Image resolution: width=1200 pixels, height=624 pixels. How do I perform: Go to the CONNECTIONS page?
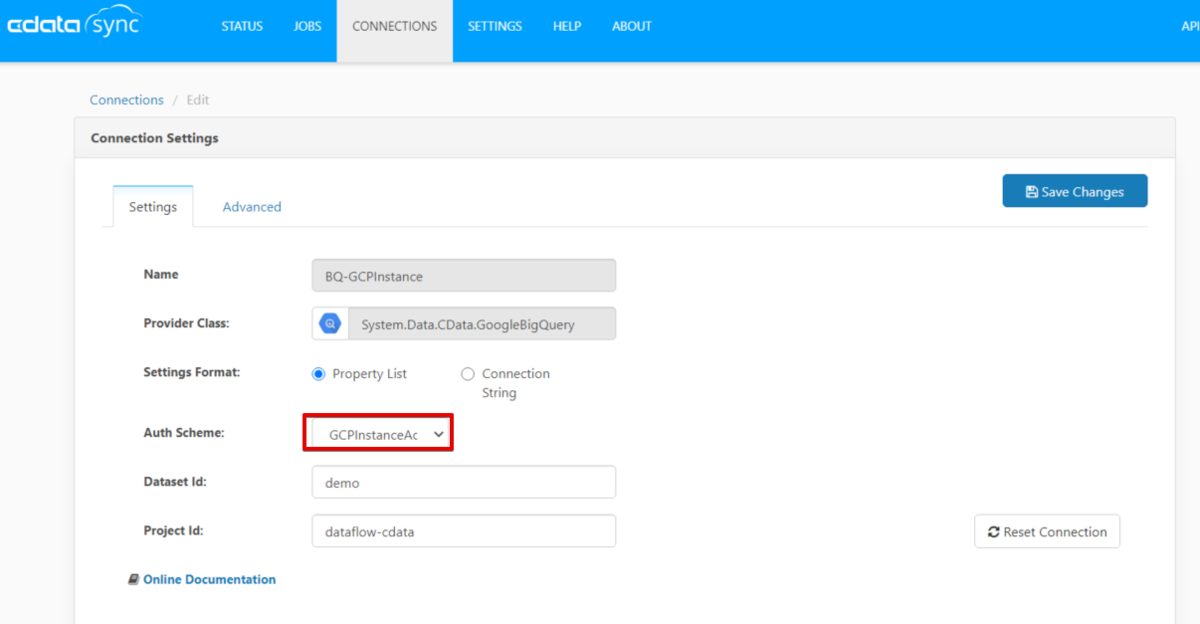[x=395, y=27]
